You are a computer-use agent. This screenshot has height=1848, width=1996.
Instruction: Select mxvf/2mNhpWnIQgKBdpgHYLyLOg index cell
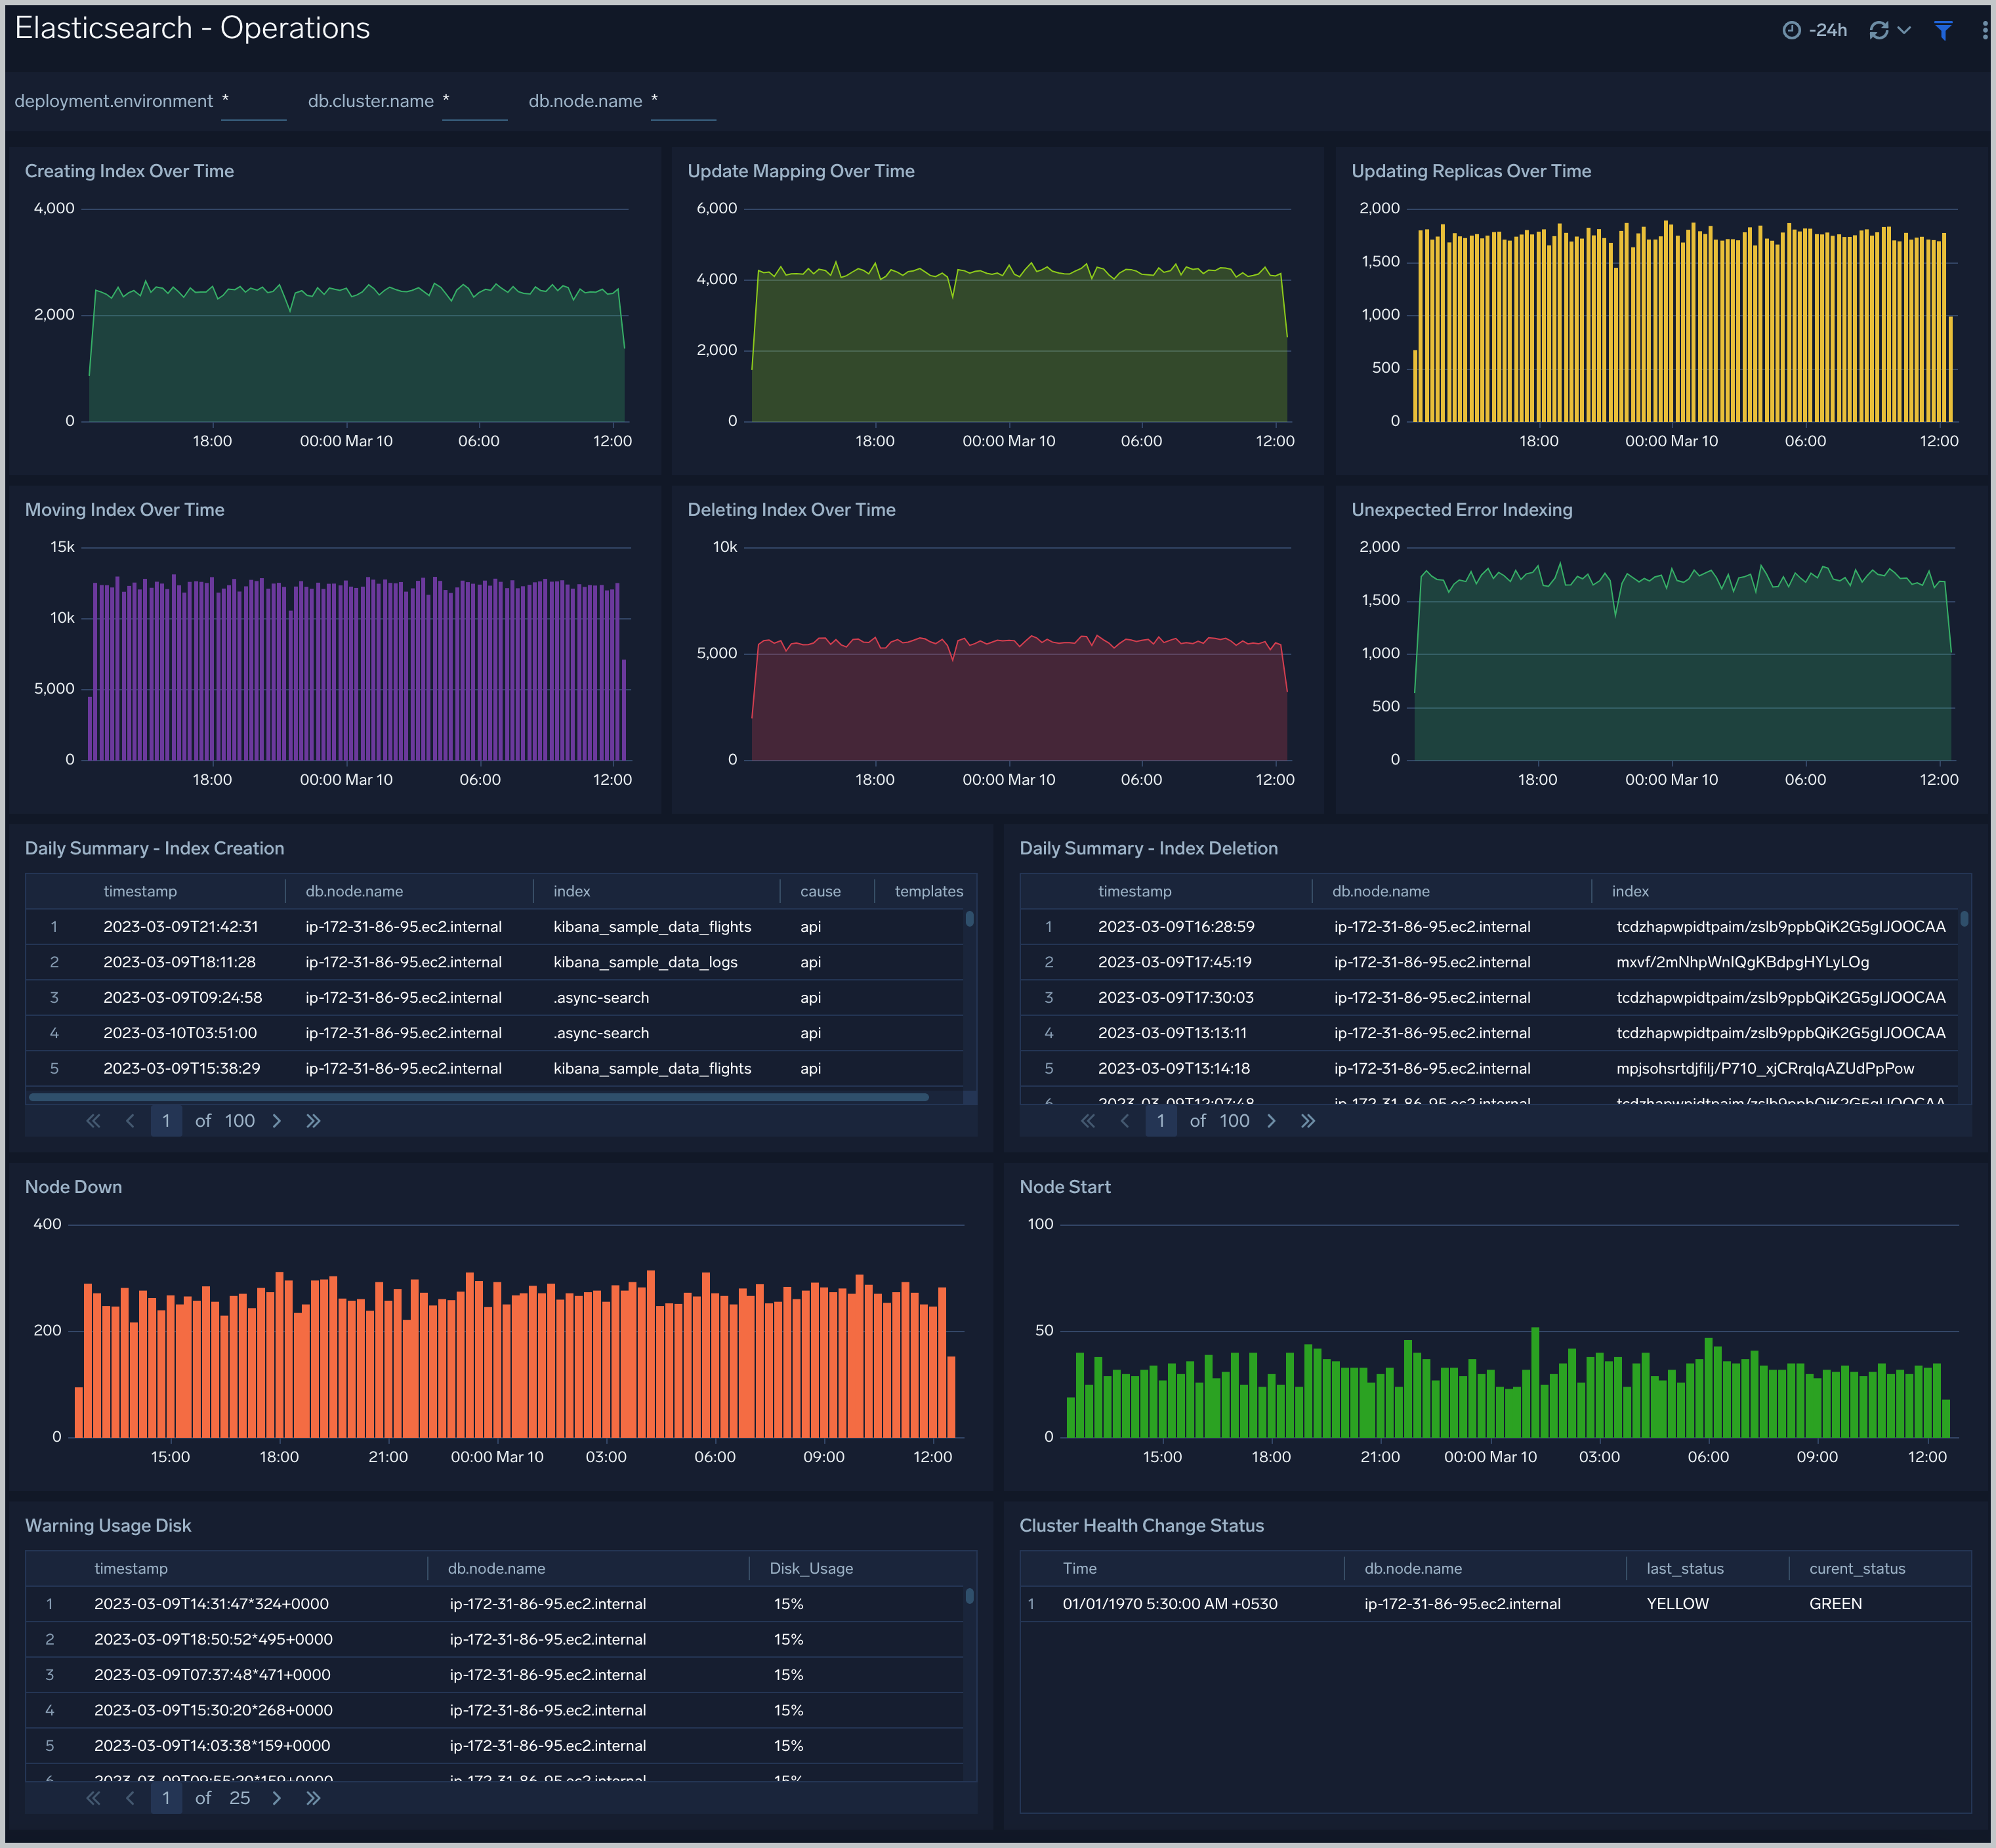tap(1742, 962)
